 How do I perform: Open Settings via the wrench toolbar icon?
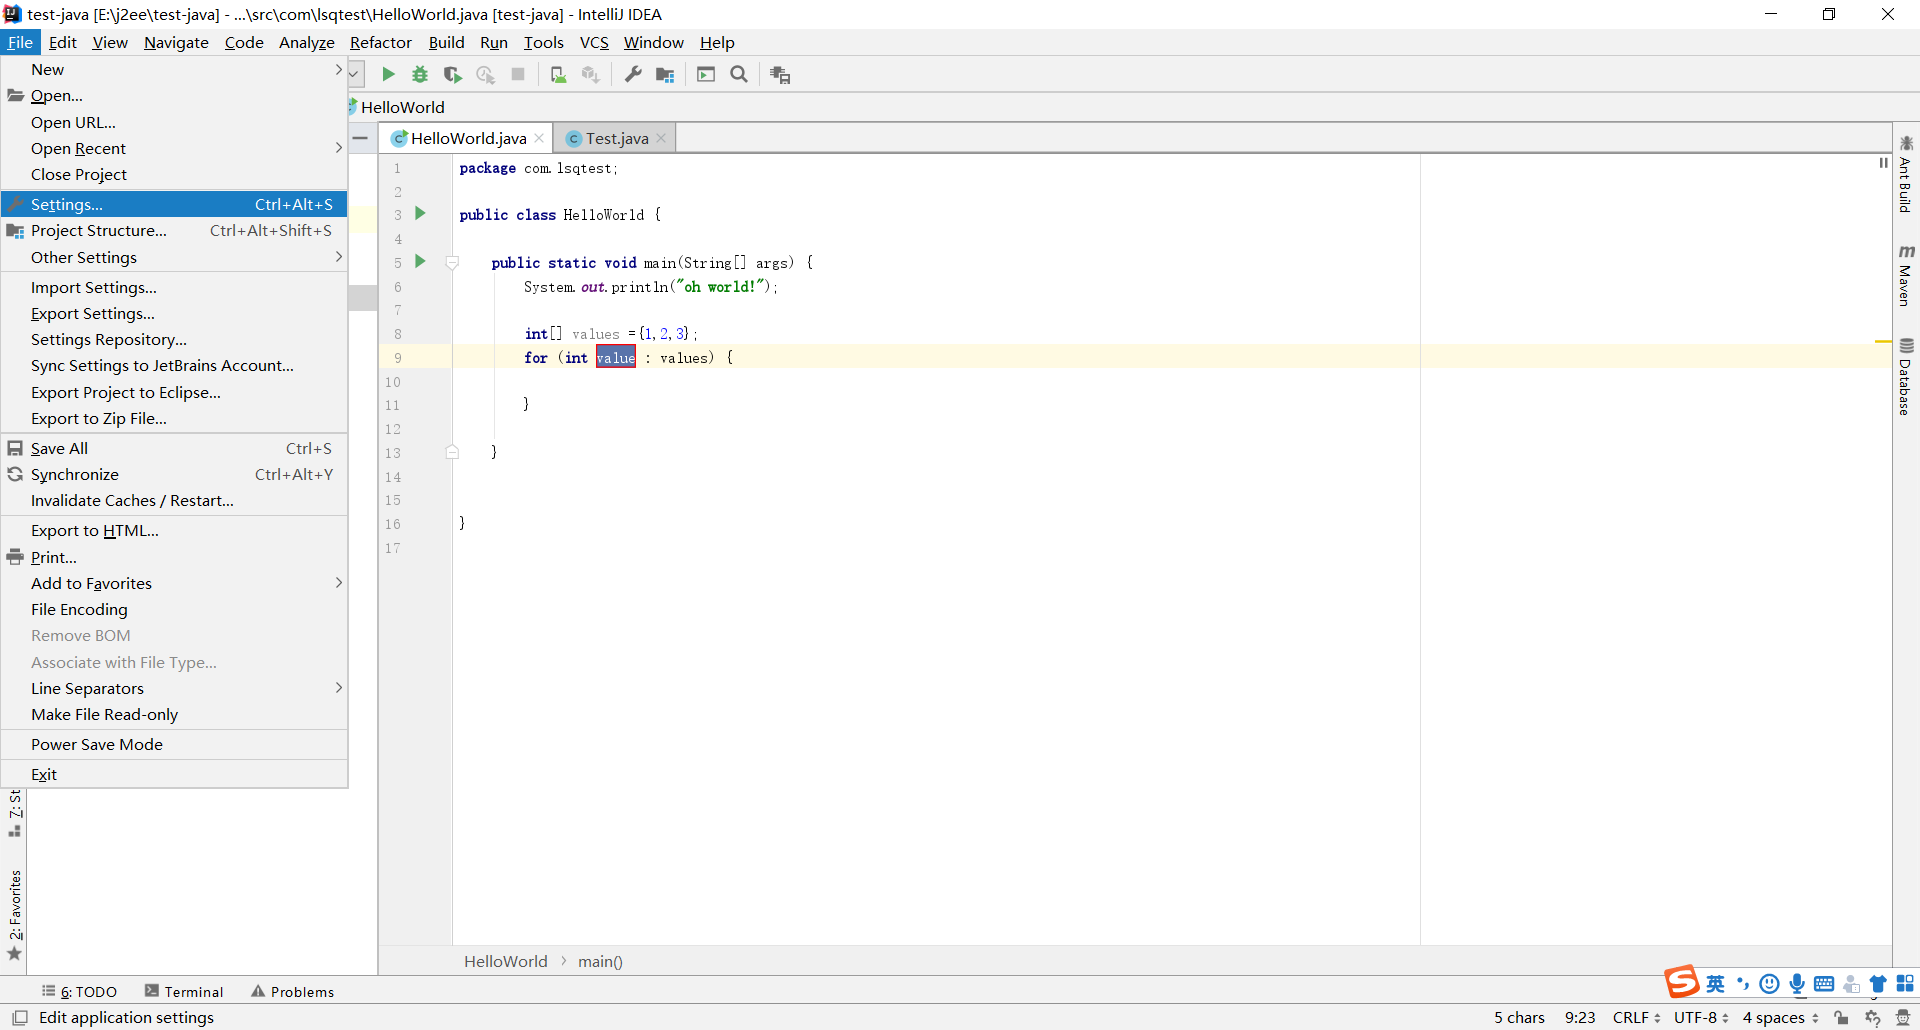[x=633, y=75]
